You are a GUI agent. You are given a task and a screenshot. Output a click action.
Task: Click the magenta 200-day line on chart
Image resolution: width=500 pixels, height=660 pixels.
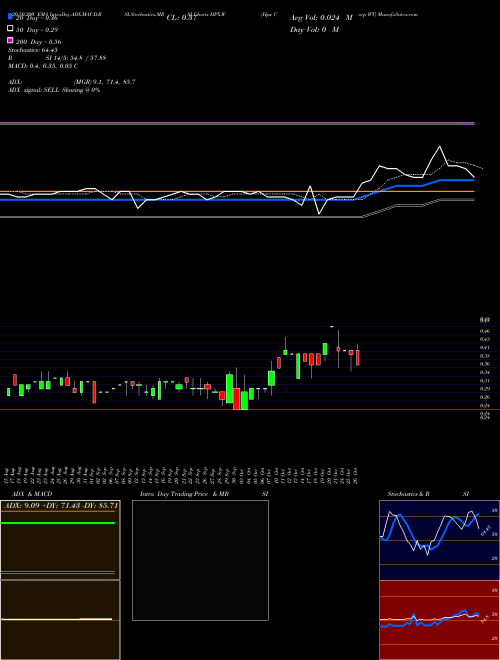(x=237, y=123)
